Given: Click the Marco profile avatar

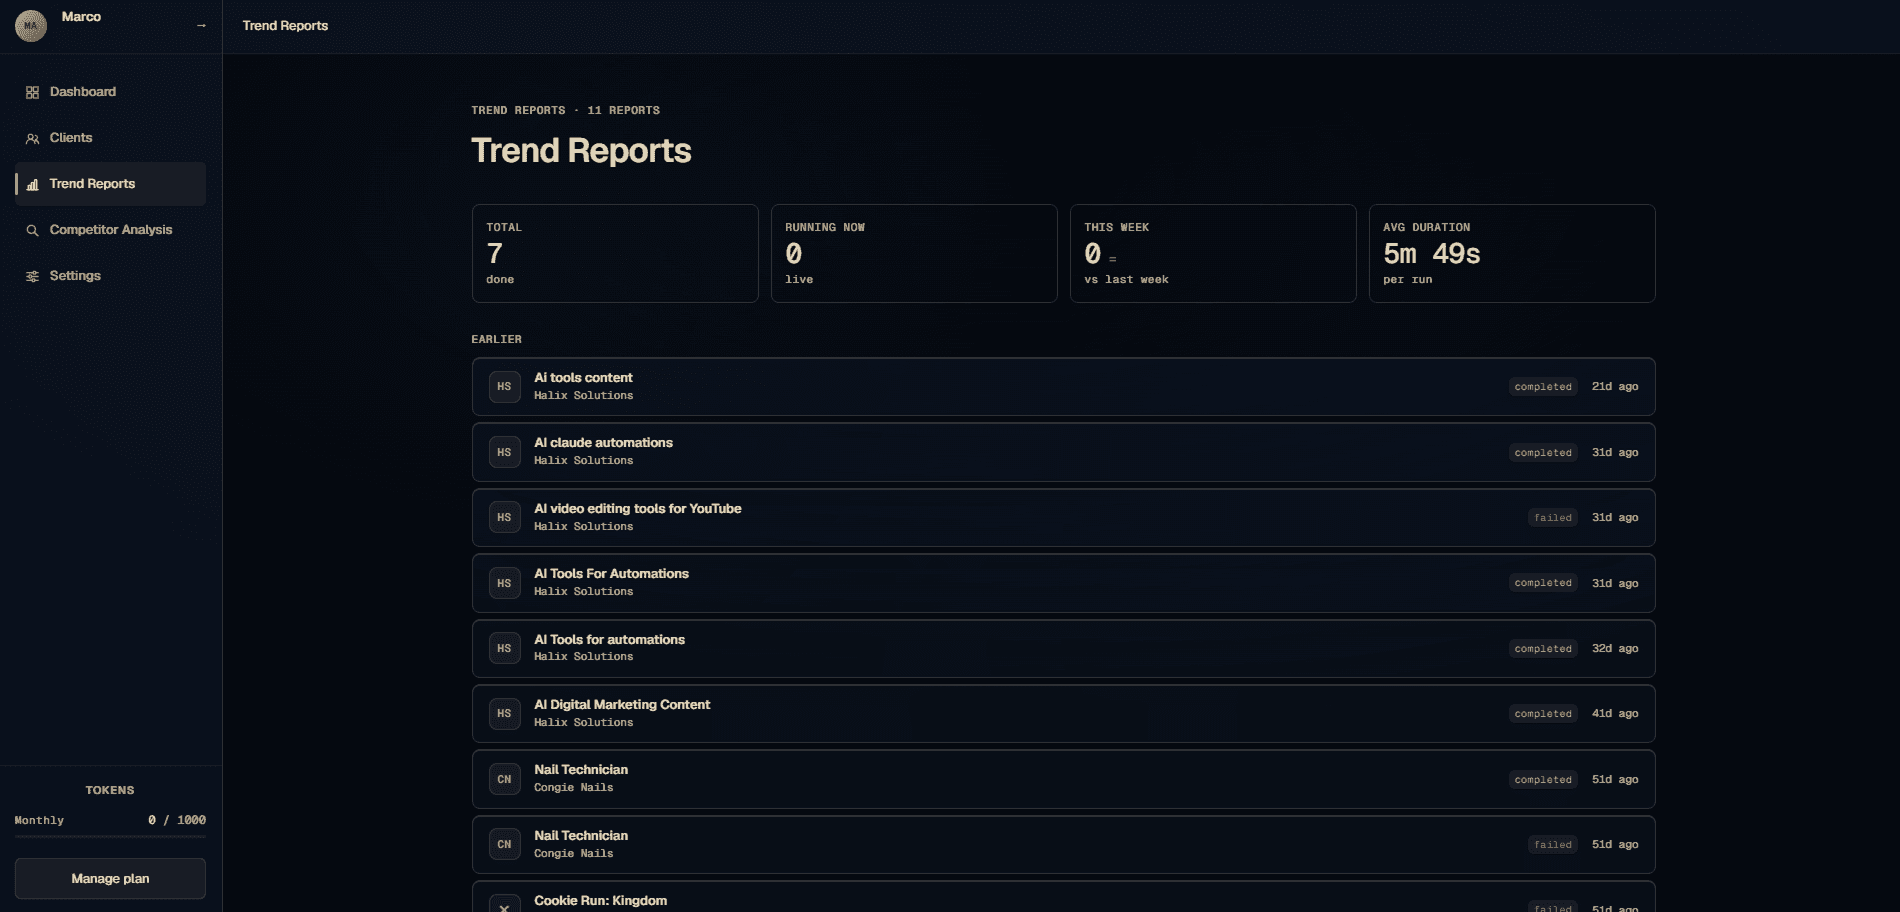Looking at the screenshot, I should click(31, 26).
